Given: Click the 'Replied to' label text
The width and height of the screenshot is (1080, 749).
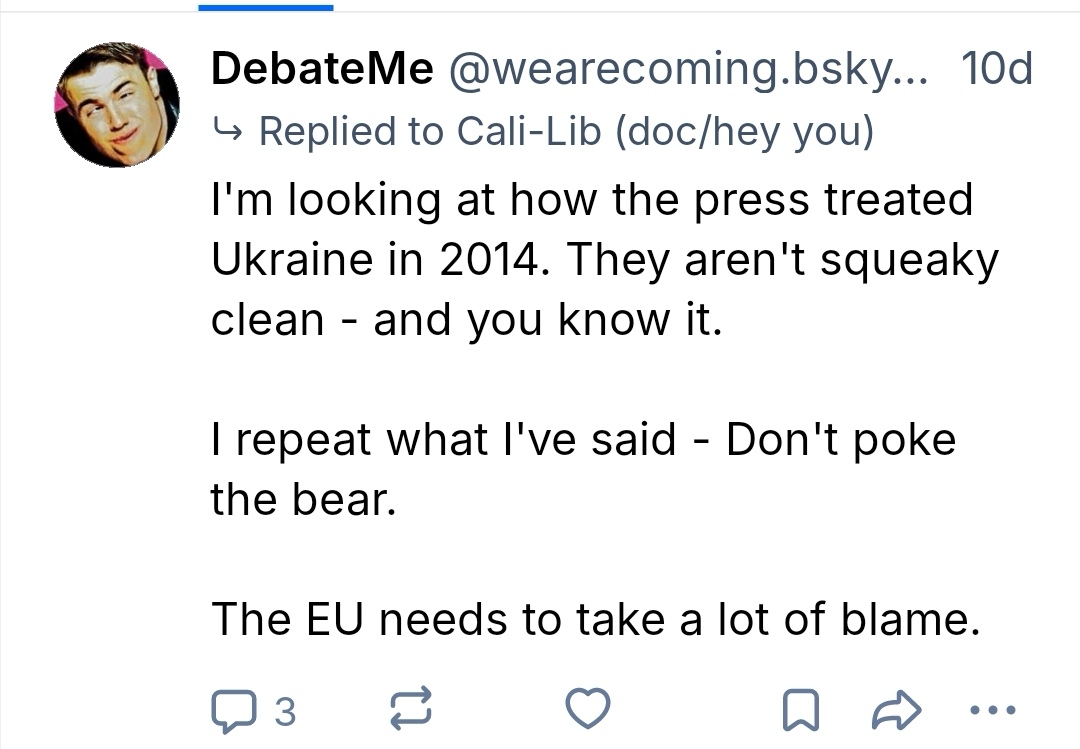Looking at the screenshot, I should (x=353, y=131).
